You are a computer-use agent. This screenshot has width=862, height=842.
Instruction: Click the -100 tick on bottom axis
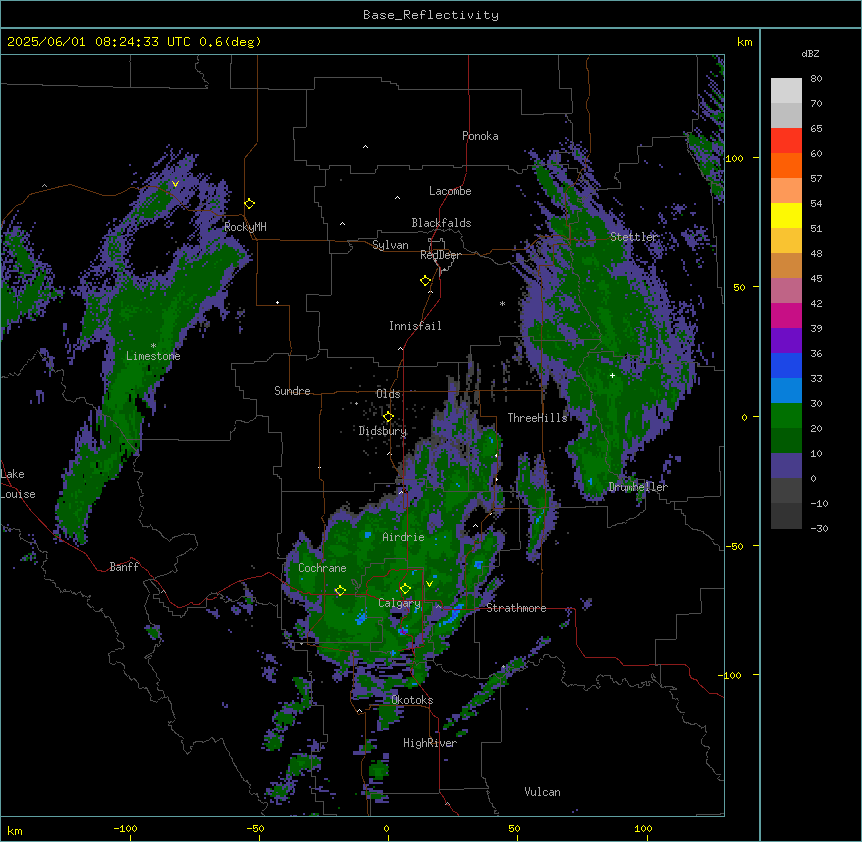pos(125,828)
